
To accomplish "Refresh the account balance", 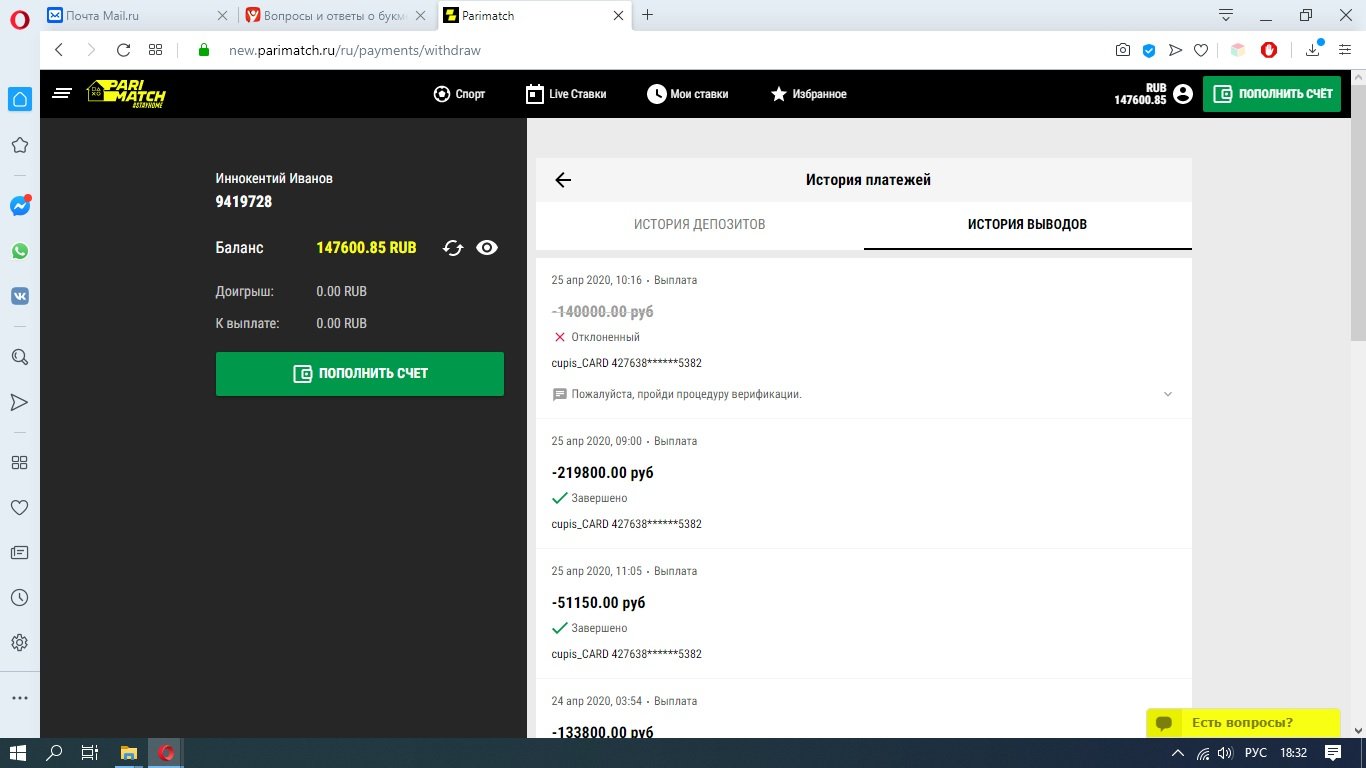I will (453, 248).
